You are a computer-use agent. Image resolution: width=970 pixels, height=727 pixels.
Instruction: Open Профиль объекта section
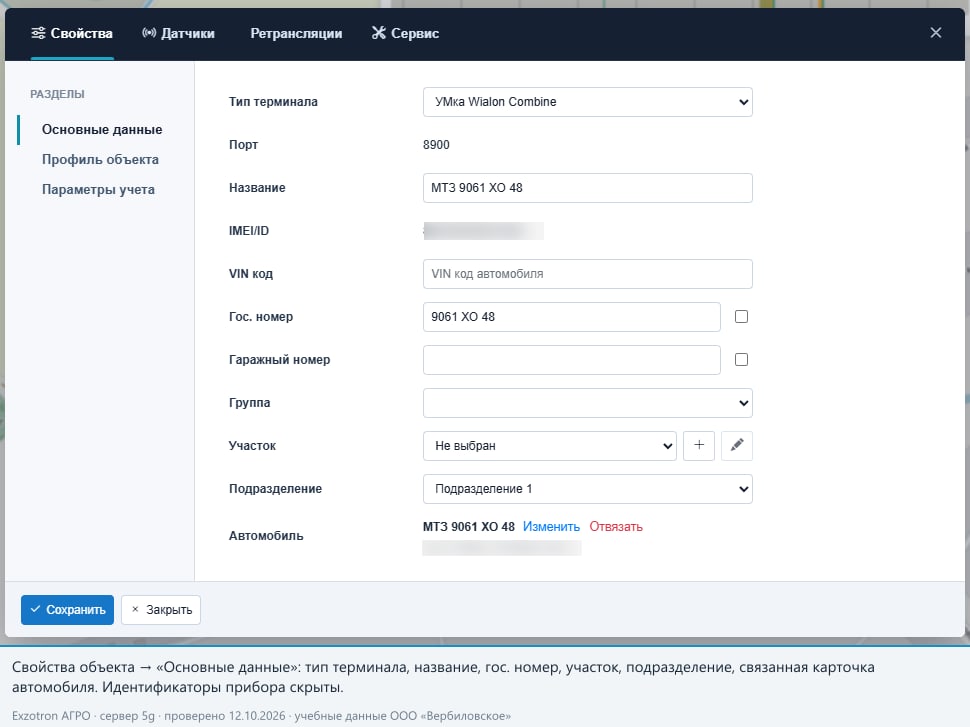(100, 160)
